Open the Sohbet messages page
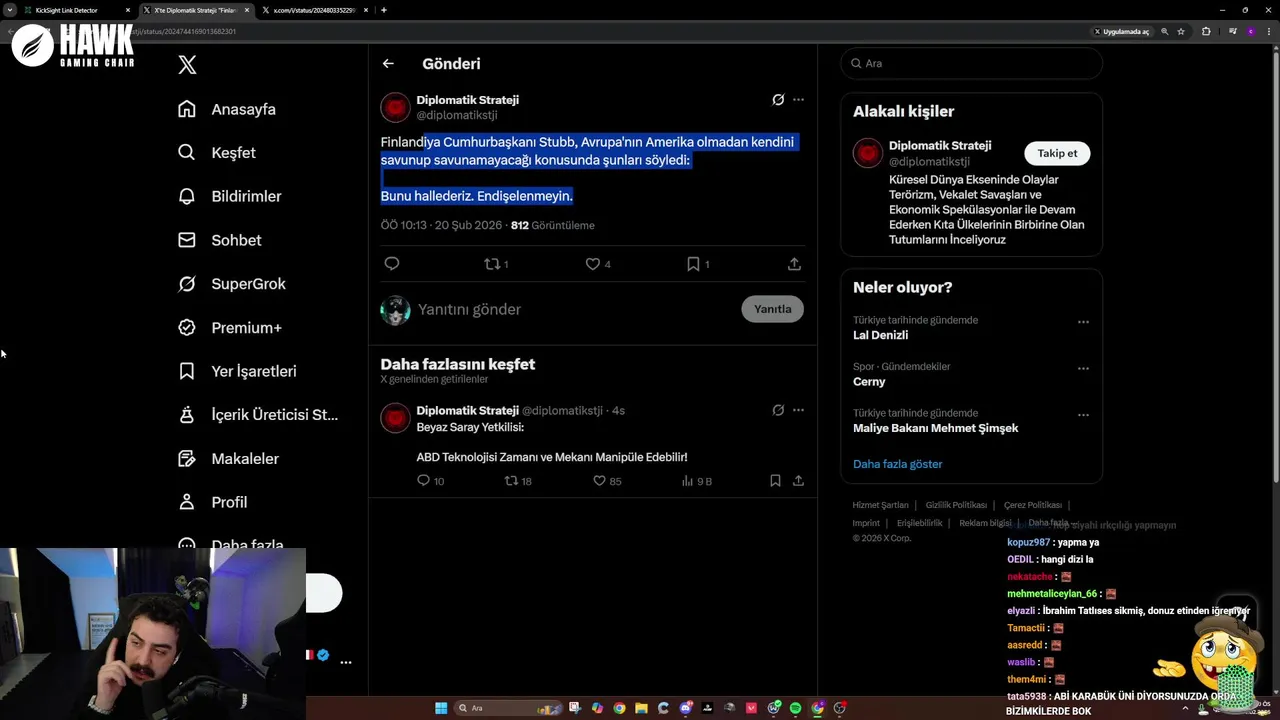Viewport: 1280px width, 720px height. (x=219, y=240)
